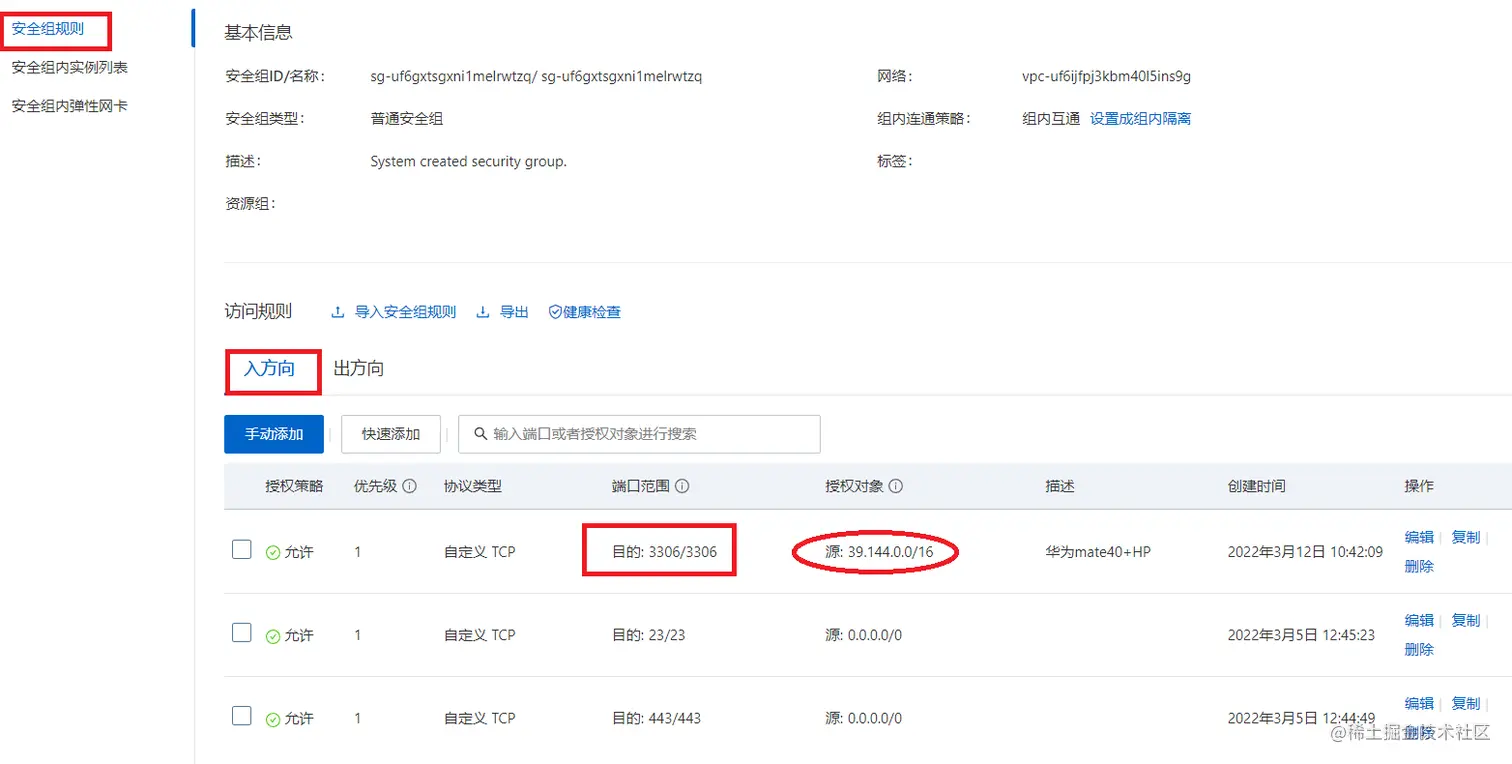Click the source cell 源: 39.144.0.0/16

(x=879, y=551)
